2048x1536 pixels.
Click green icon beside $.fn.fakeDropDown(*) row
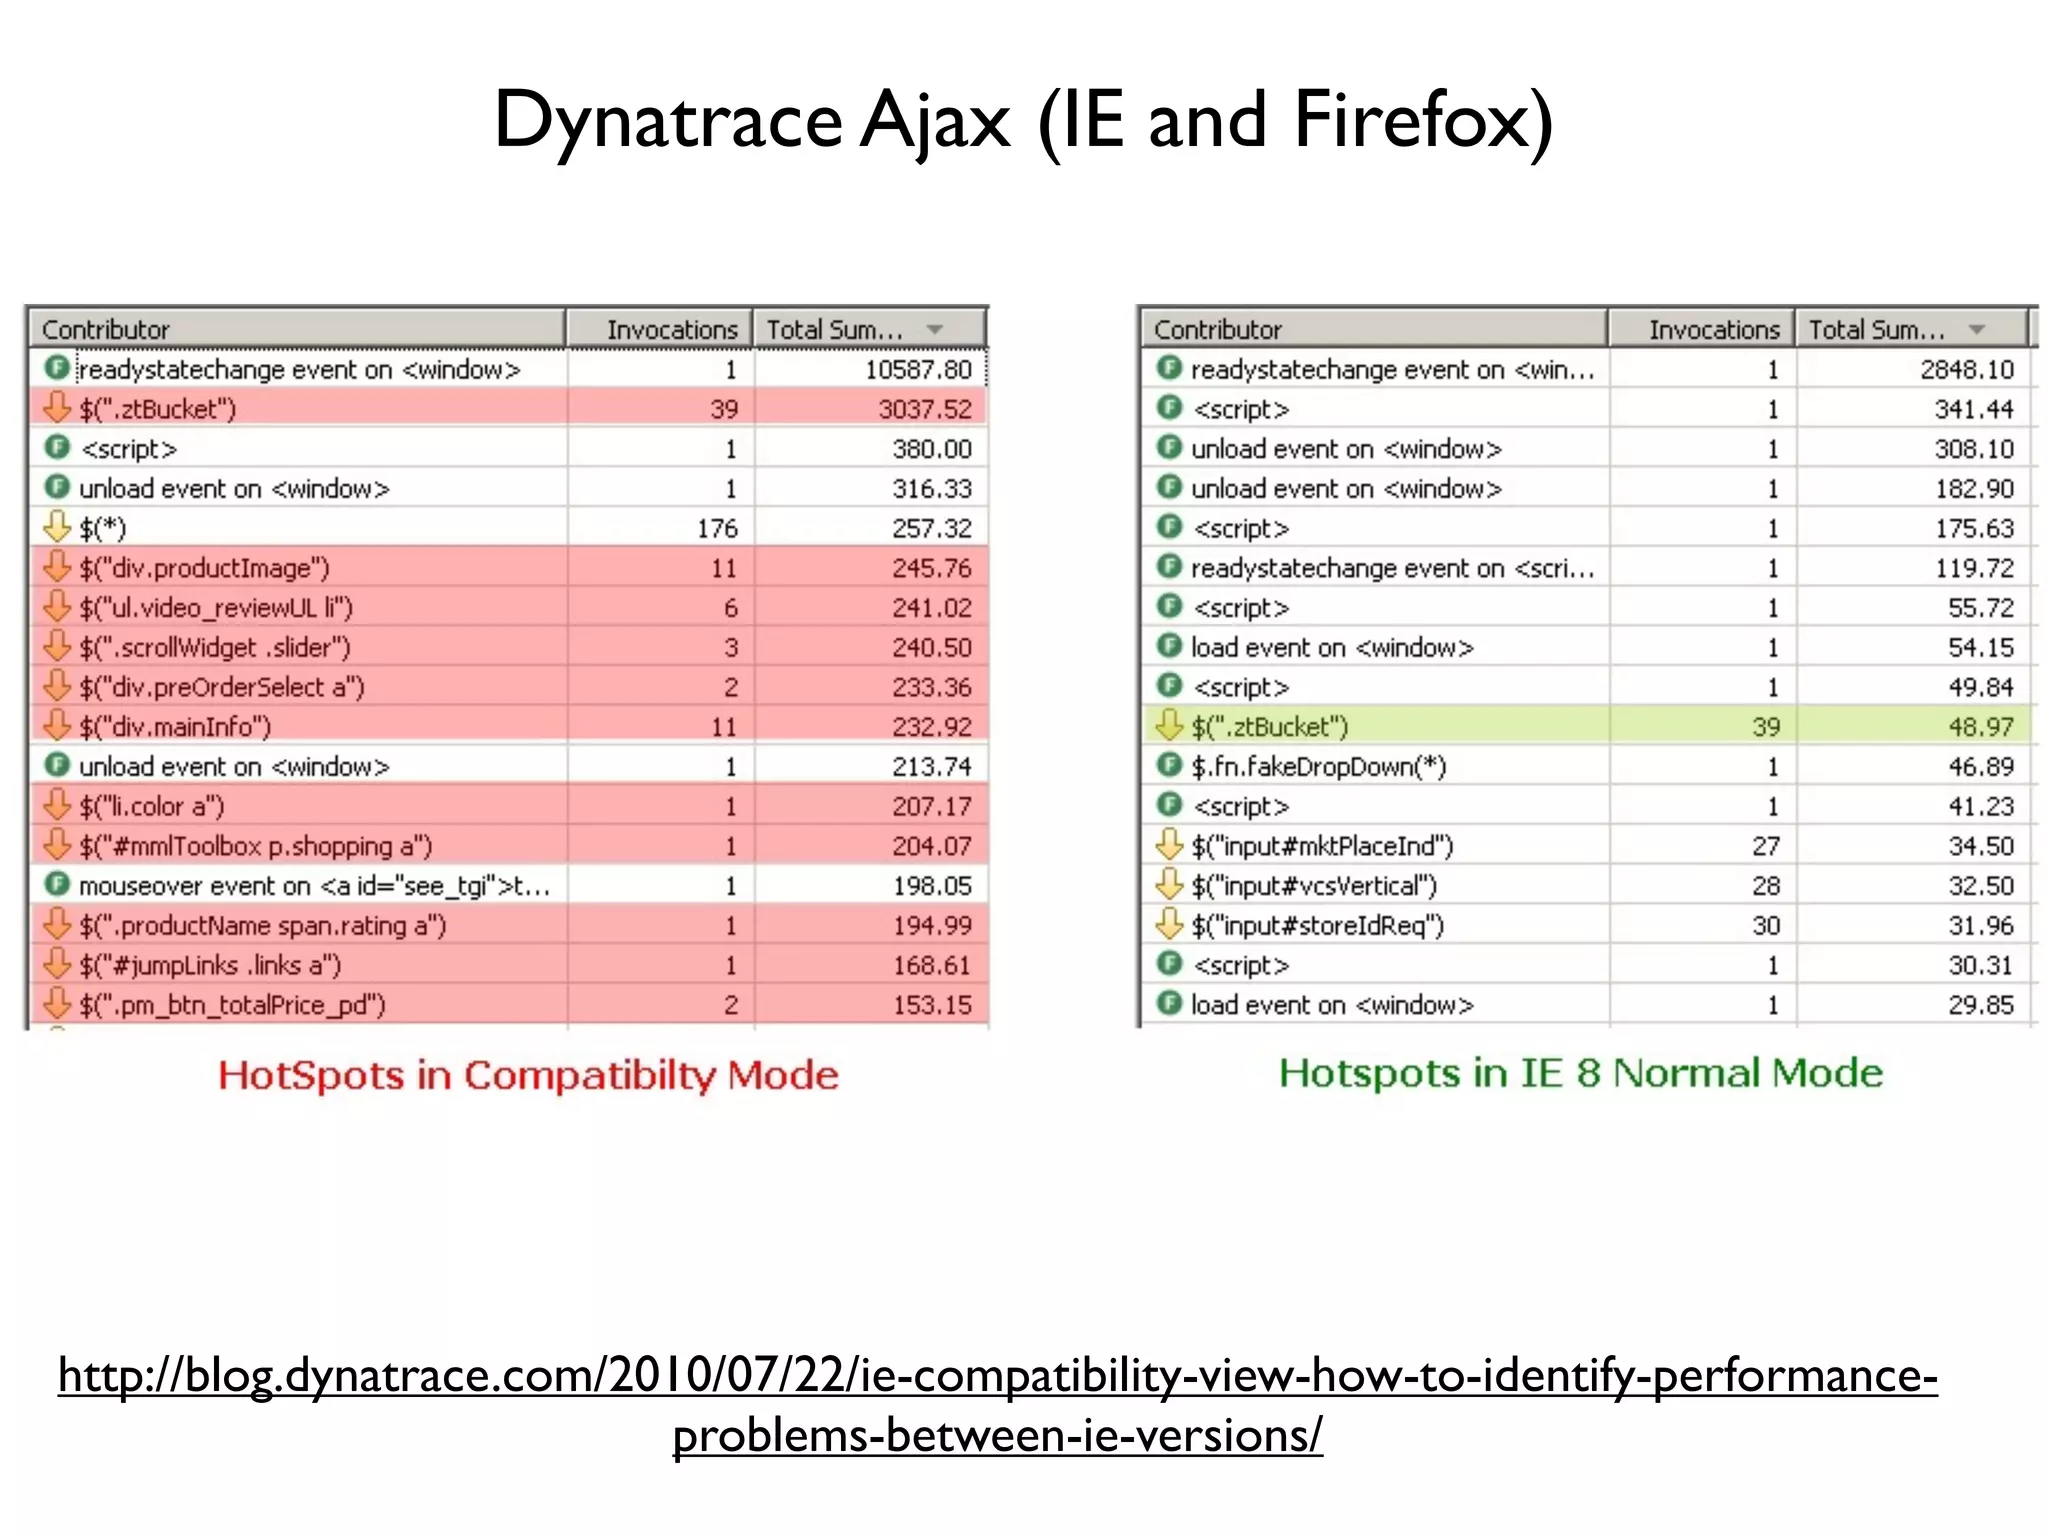1169,765
